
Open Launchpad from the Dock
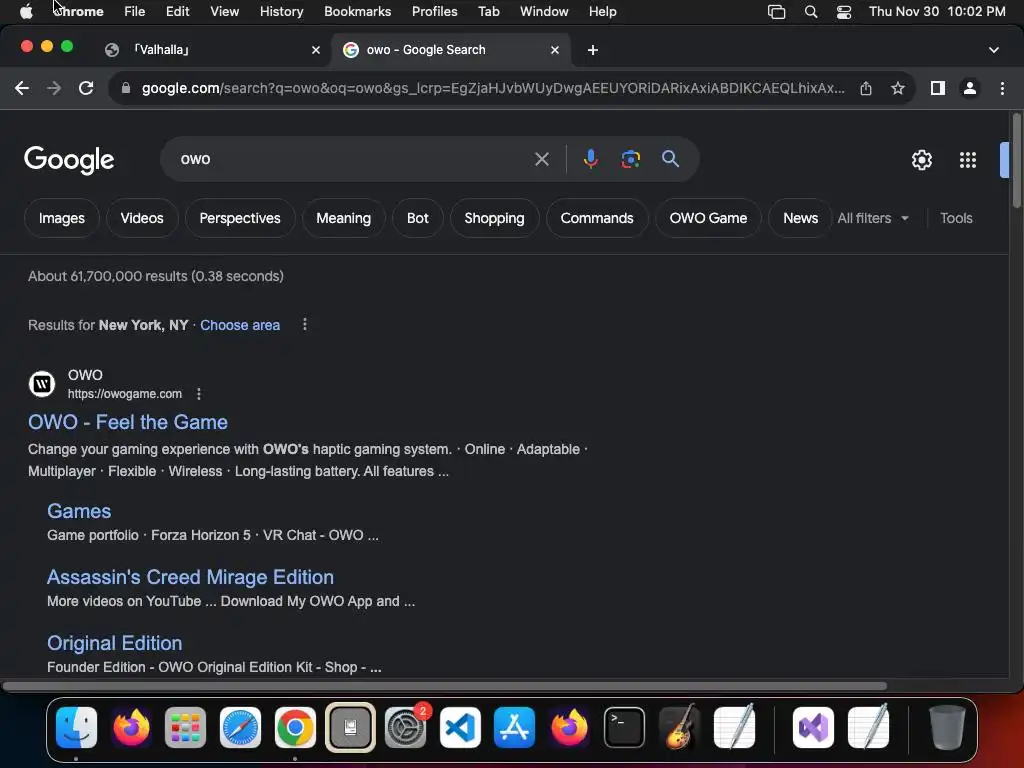(x=185, y=728)
